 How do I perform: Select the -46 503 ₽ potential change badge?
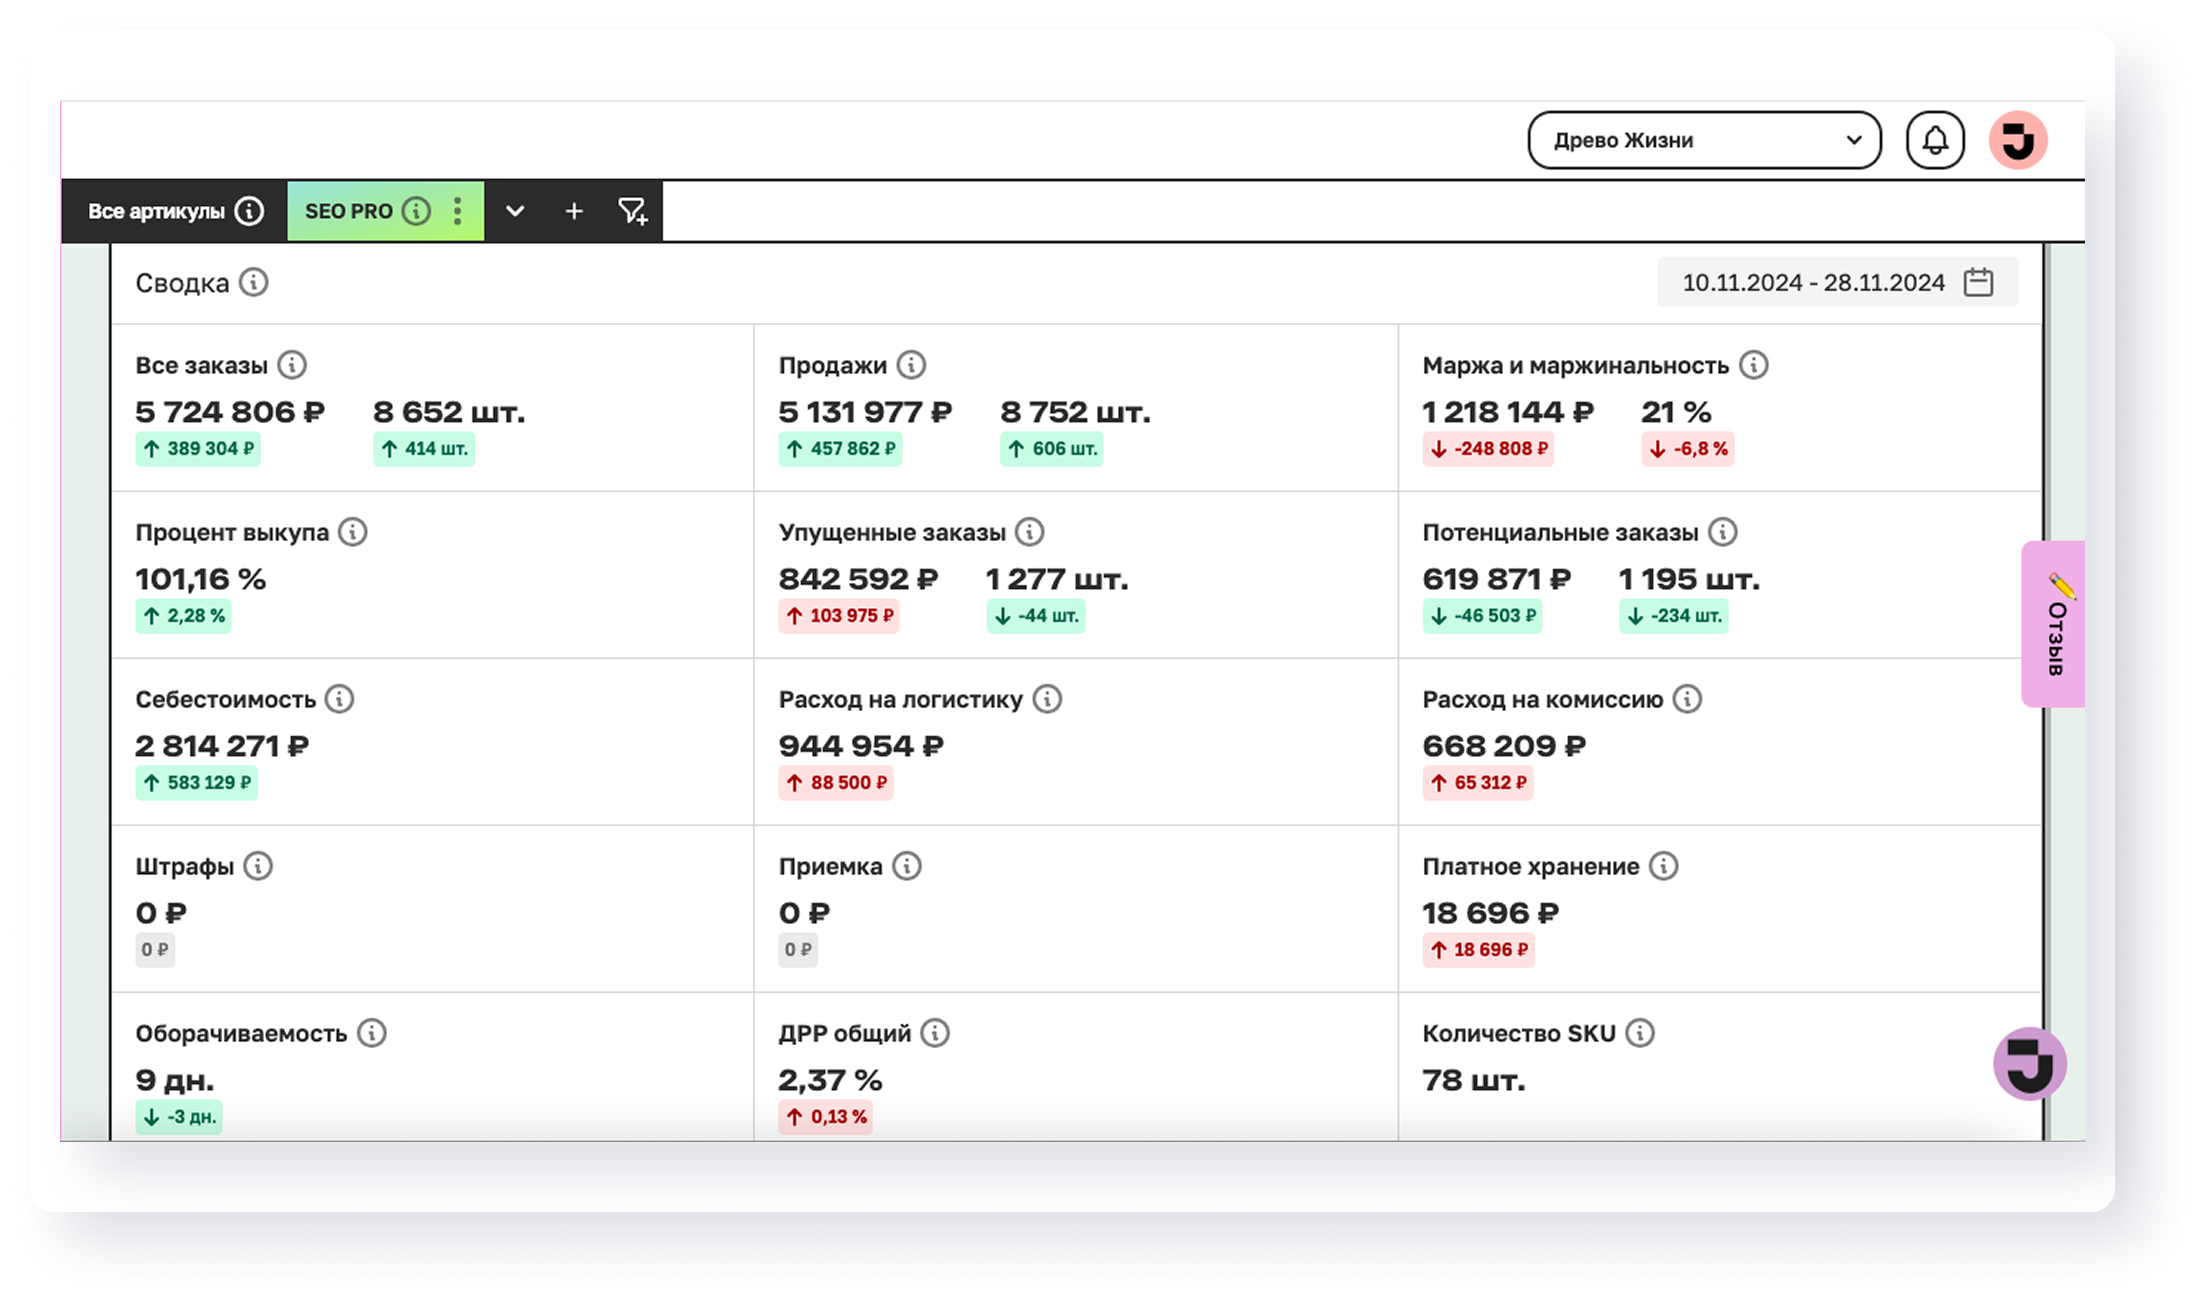click(1482, 616)
